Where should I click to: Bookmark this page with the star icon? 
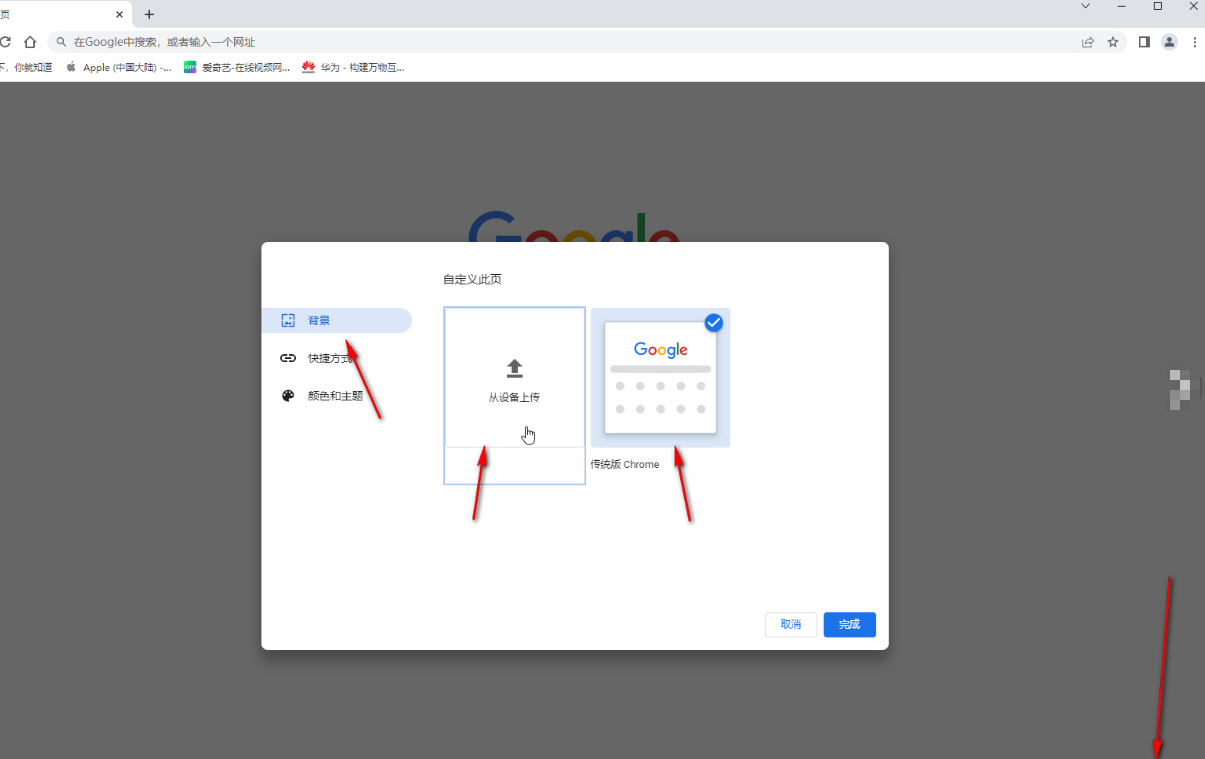pos(1113,42)
